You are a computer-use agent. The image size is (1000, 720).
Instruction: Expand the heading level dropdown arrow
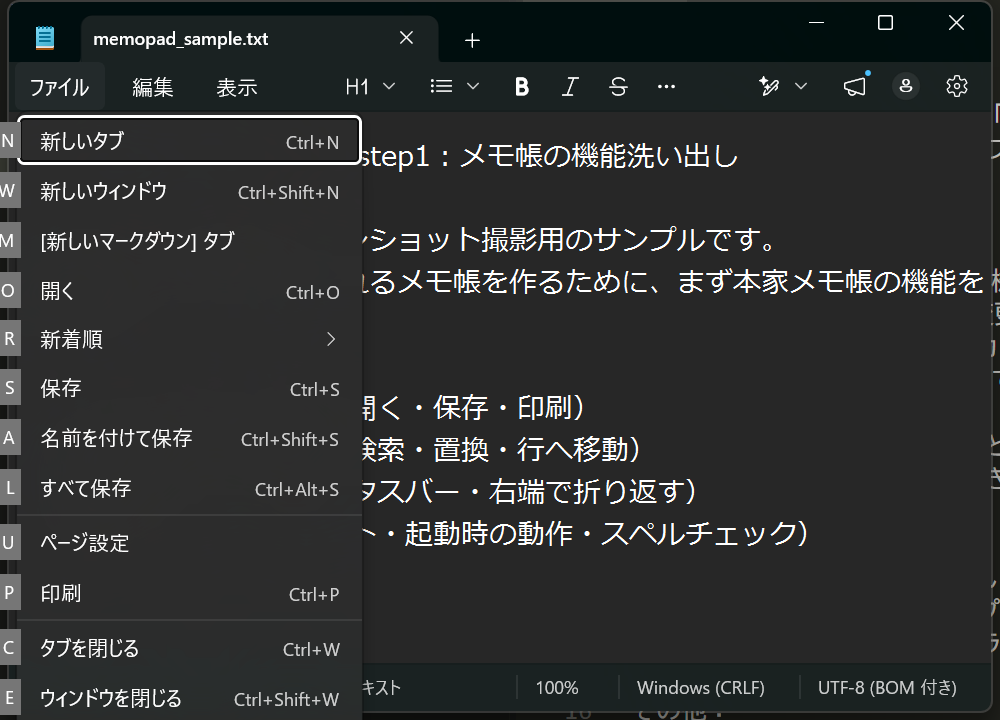pyautogui.click(x=389, y=86)
